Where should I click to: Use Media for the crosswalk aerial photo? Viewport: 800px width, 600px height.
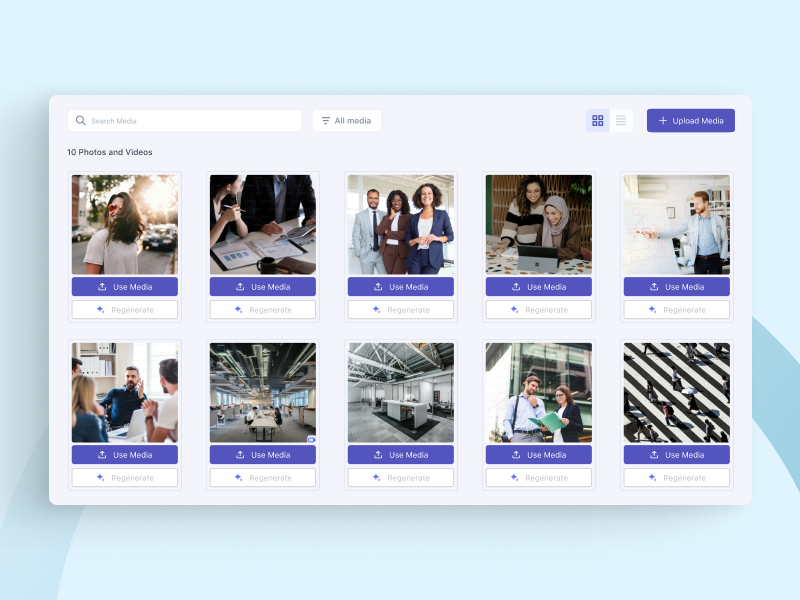(676, 455)
